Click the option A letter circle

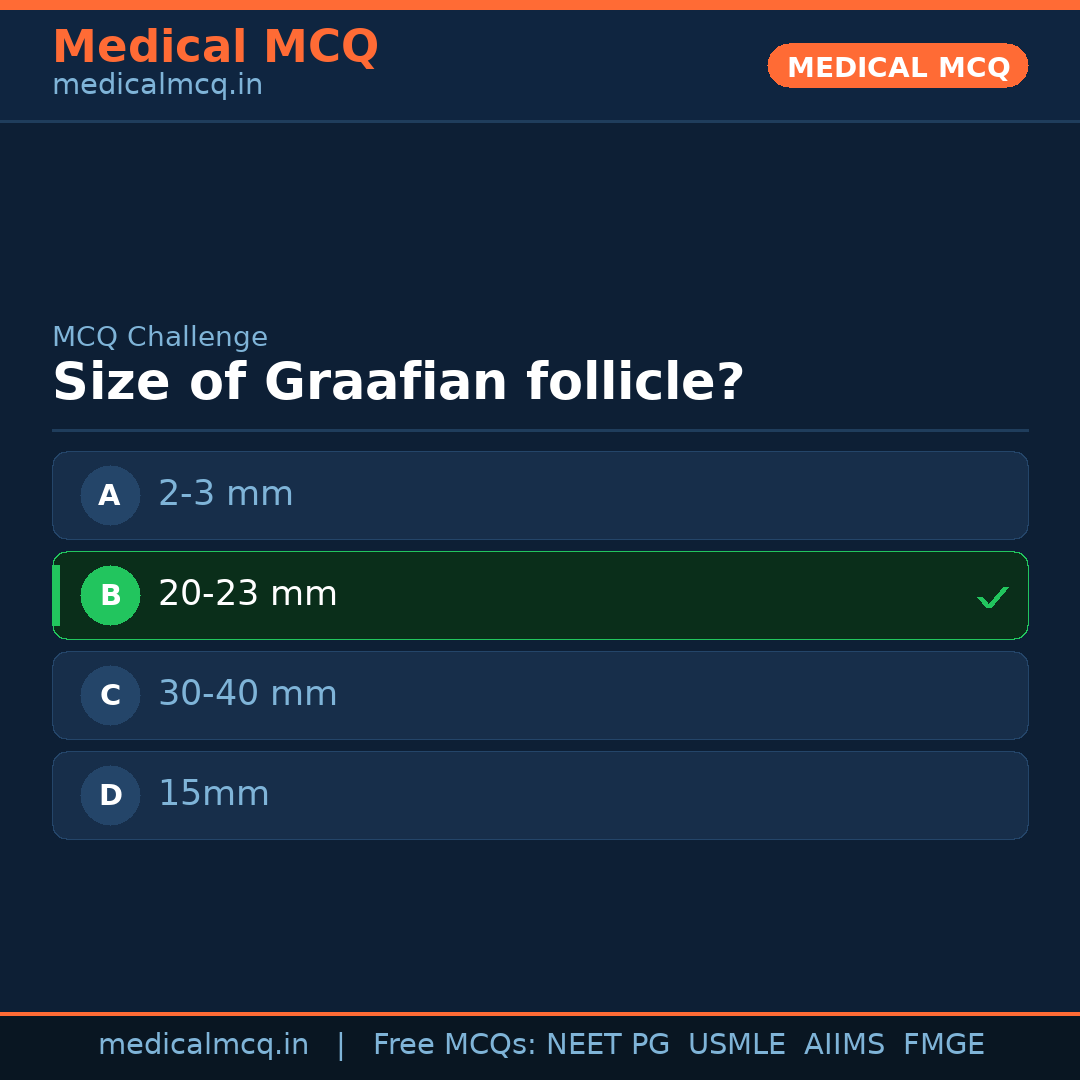(x=110, y=495)
